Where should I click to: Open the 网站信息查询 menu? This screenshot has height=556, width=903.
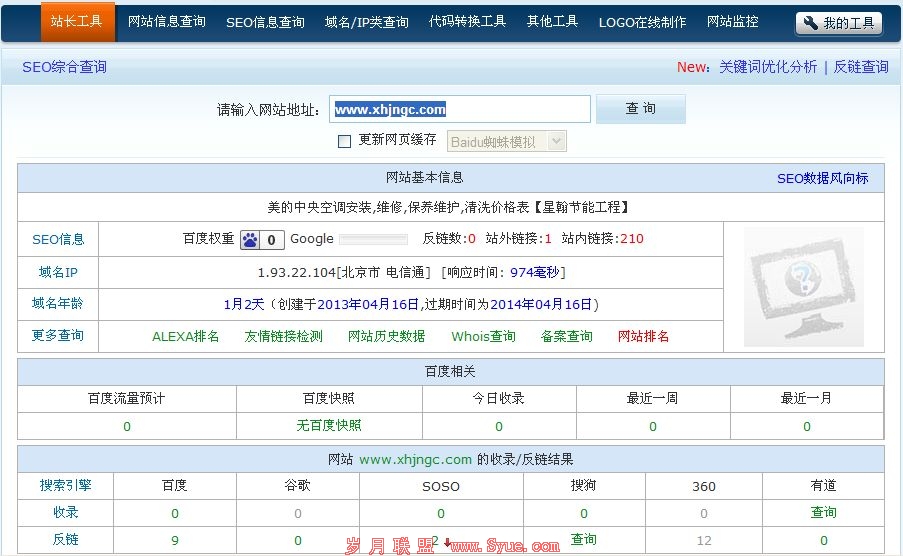pyautogui.click(x=167, y=22)
